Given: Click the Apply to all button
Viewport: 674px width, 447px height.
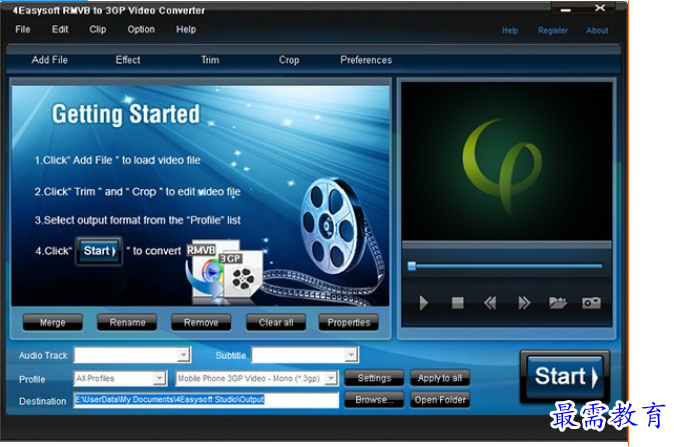Looking at the screenshot, I should click(x=440, y=378).
